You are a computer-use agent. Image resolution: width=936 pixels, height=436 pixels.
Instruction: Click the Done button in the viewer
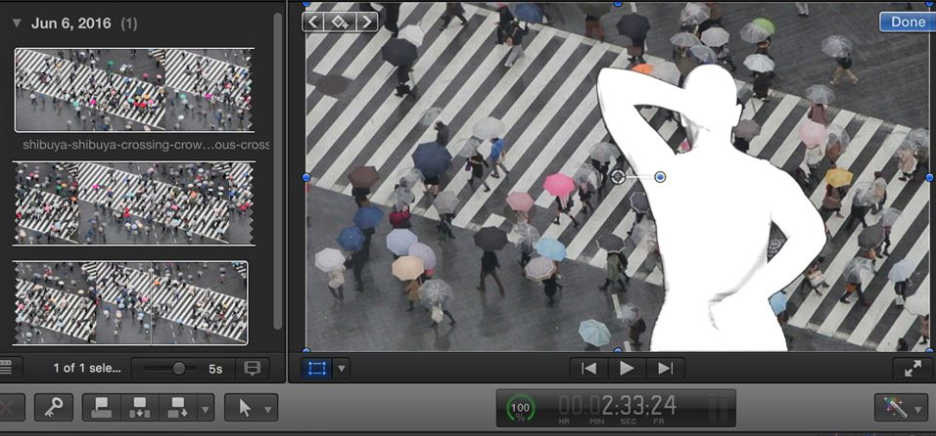[907, 21]
